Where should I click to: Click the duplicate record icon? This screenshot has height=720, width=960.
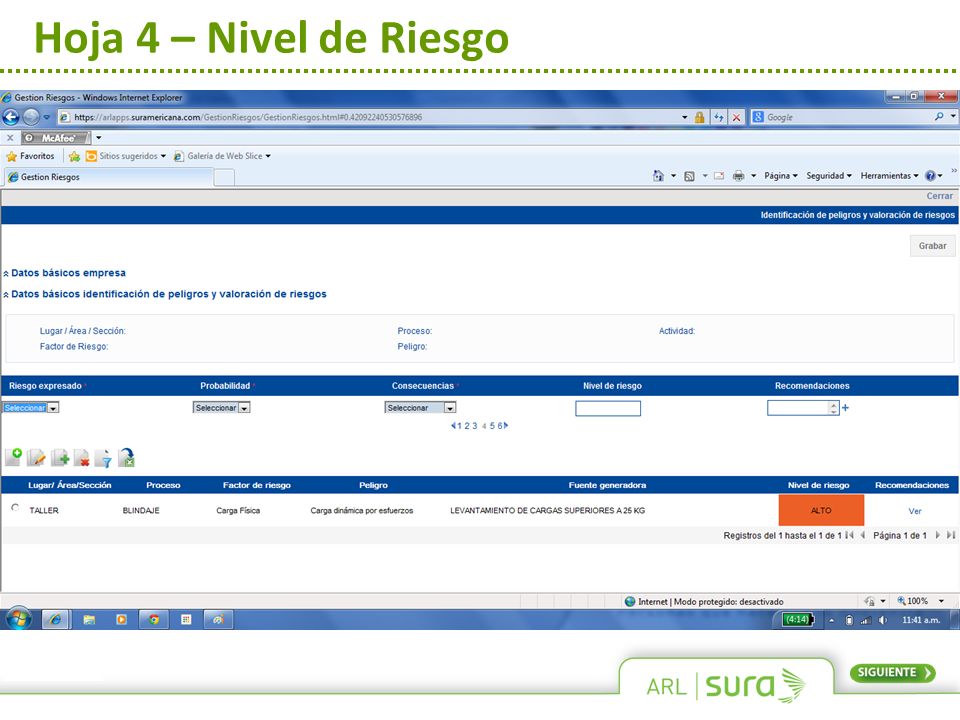tap(59, 457)
